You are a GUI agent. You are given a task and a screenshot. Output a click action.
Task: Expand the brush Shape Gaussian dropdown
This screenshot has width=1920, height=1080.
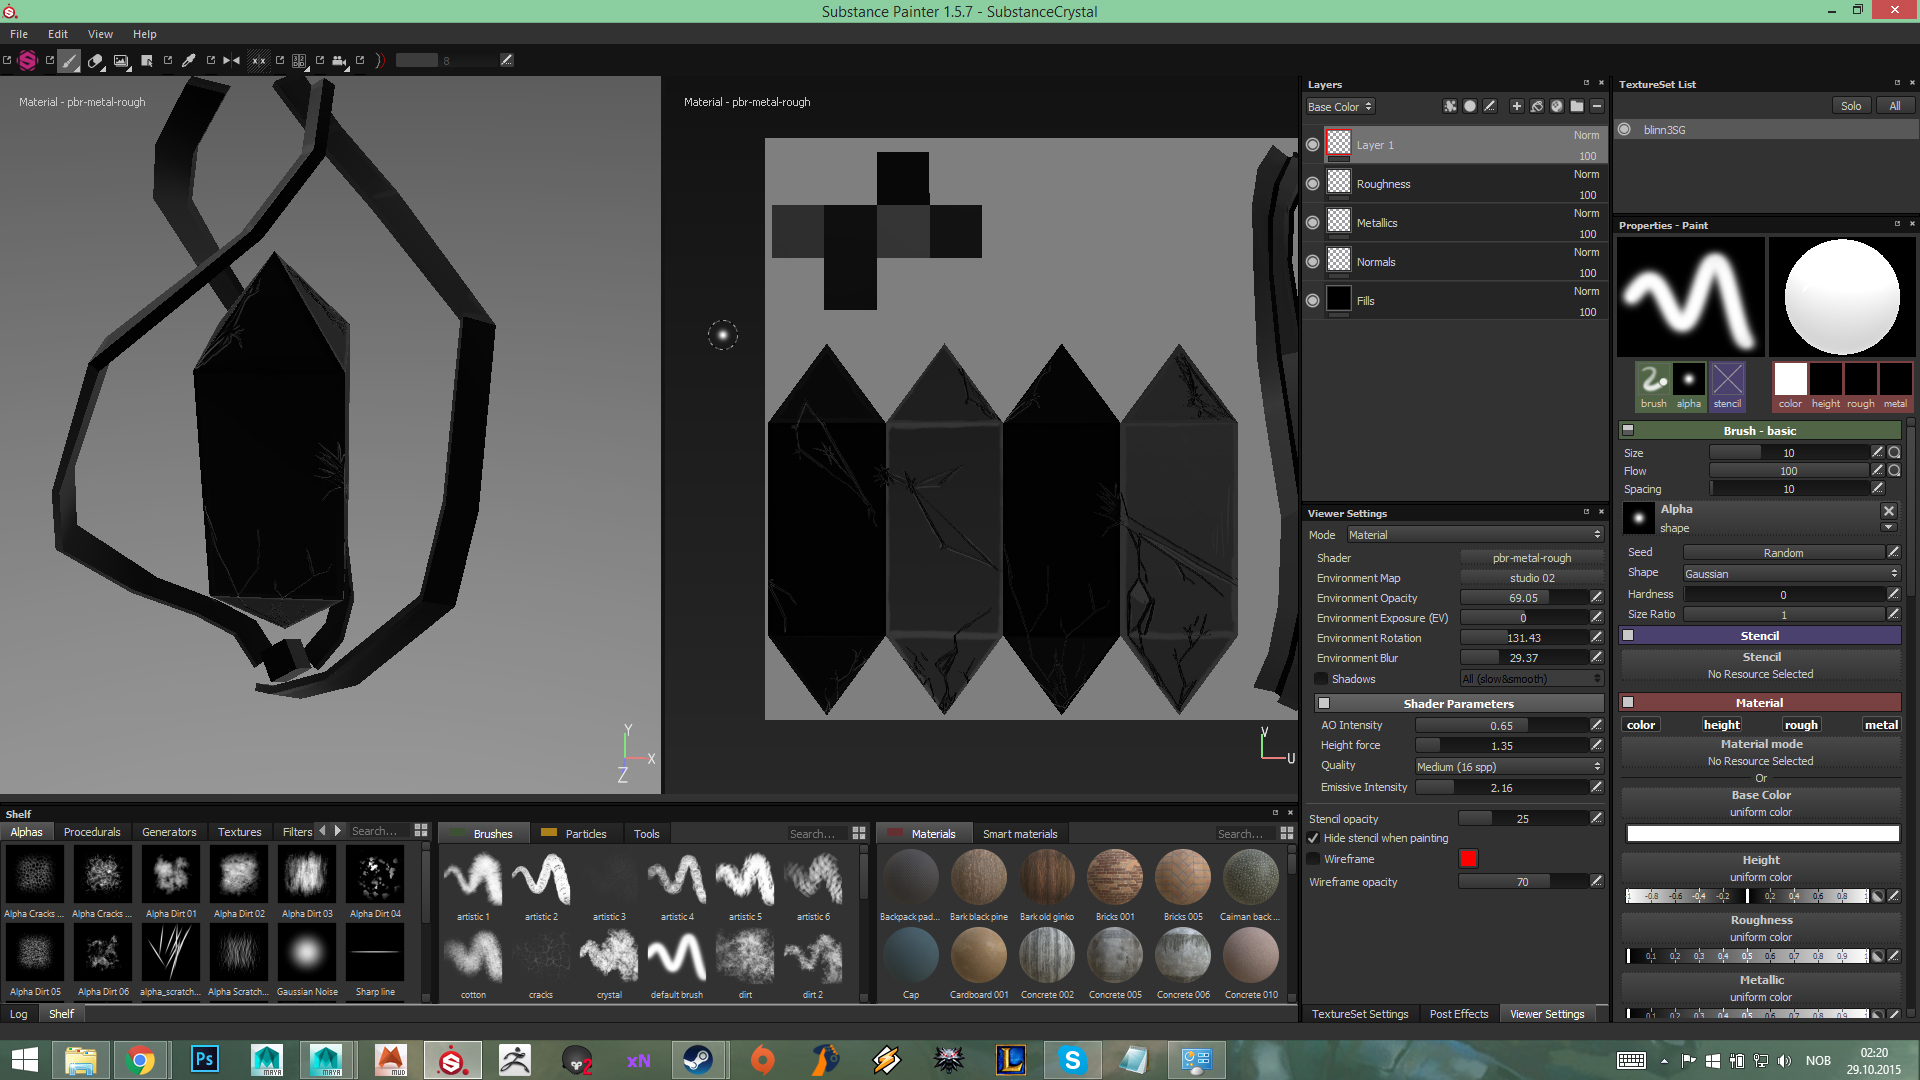(x=1790, y=574)
